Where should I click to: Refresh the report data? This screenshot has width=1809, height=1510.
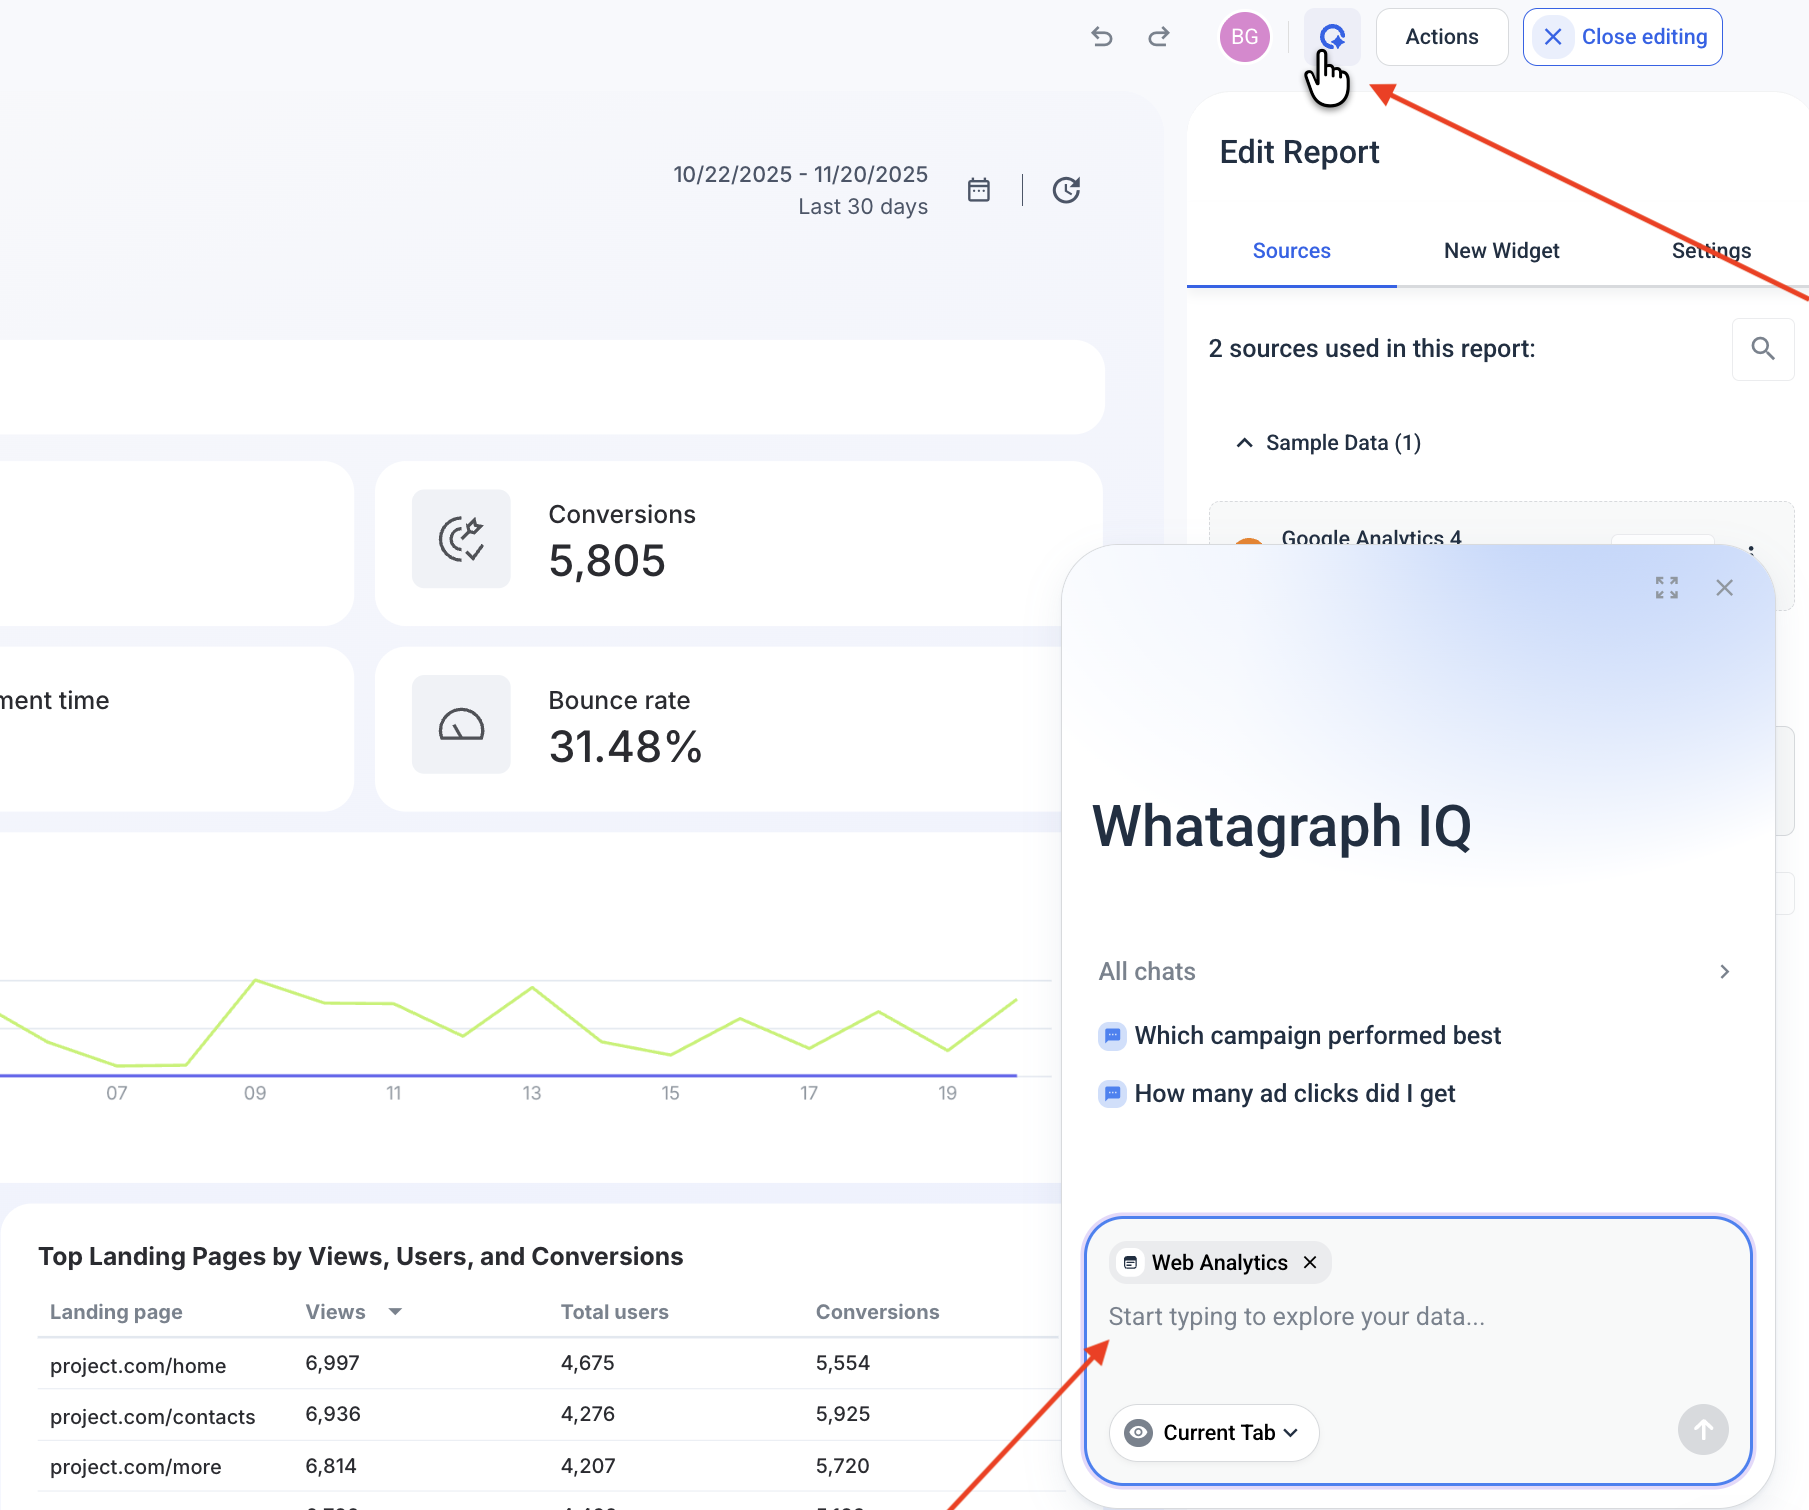point(1066,190)
